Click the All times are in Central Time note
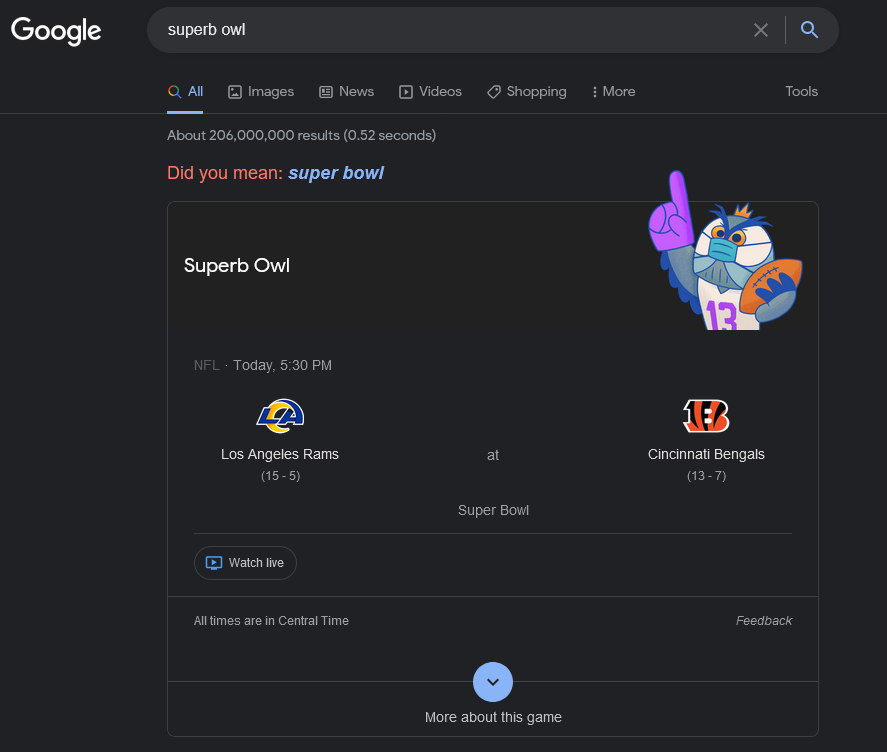 click(x=271, y=621)
